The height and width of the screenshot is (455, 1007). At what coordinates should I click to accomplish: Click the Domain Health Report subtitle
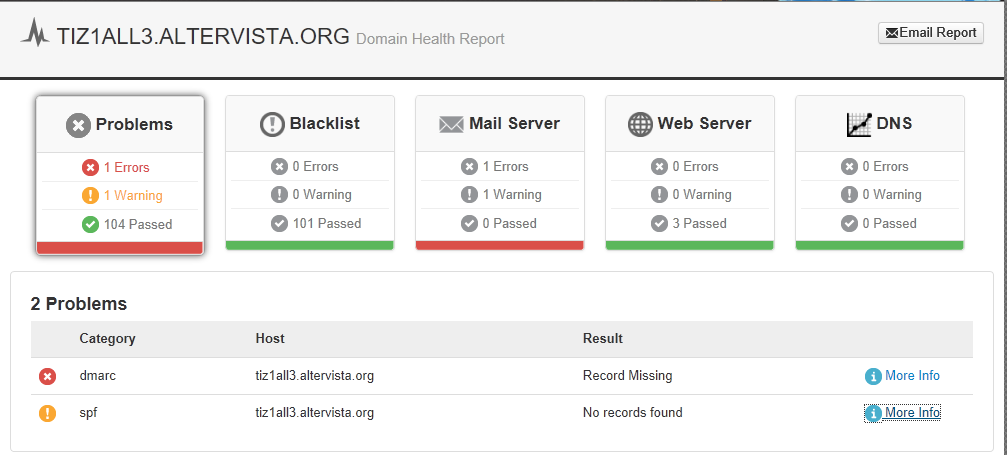pyautogui.click(x=430, y=39)
